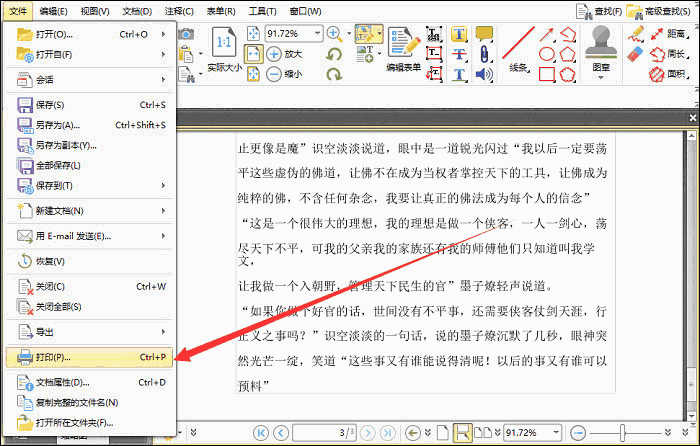Viewport: 700px width, 446px height.
Task: Open the Comments (注释) menu
Action: [x=179, y=11]
